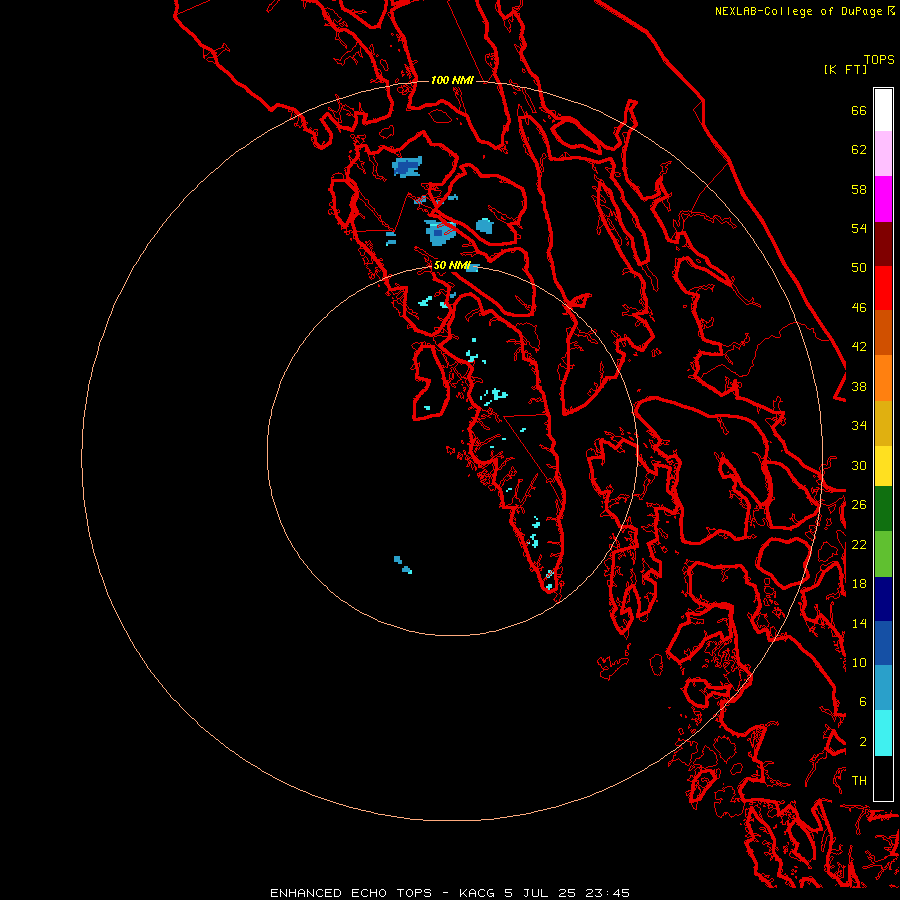Image resolution: width=900 pixels, height=900 pixels.
Task: Select the [K FT] units label
Action: point(845,69)
